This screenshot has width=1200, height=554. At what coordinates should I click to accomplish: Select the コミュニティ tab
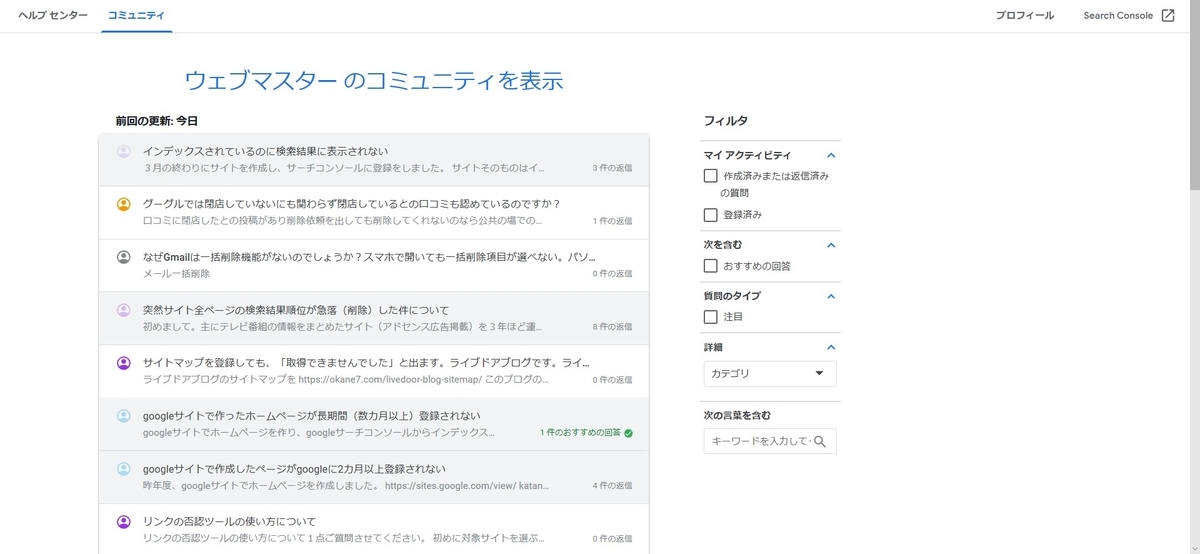pyautogui.click(x=137, y=16)
